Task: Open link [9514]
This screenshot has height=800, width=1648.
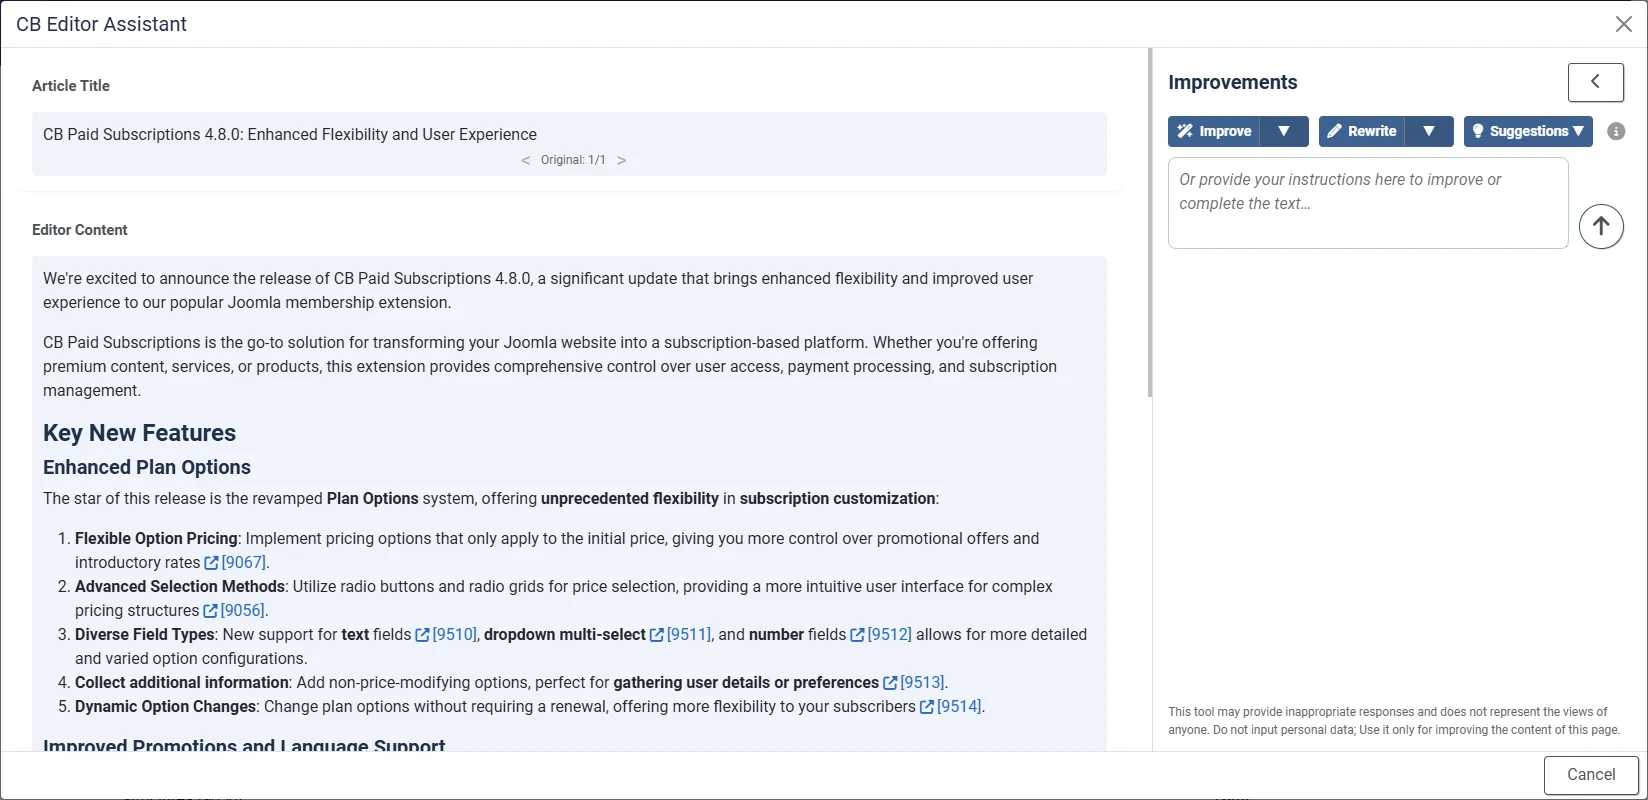Action: [950, 707]
